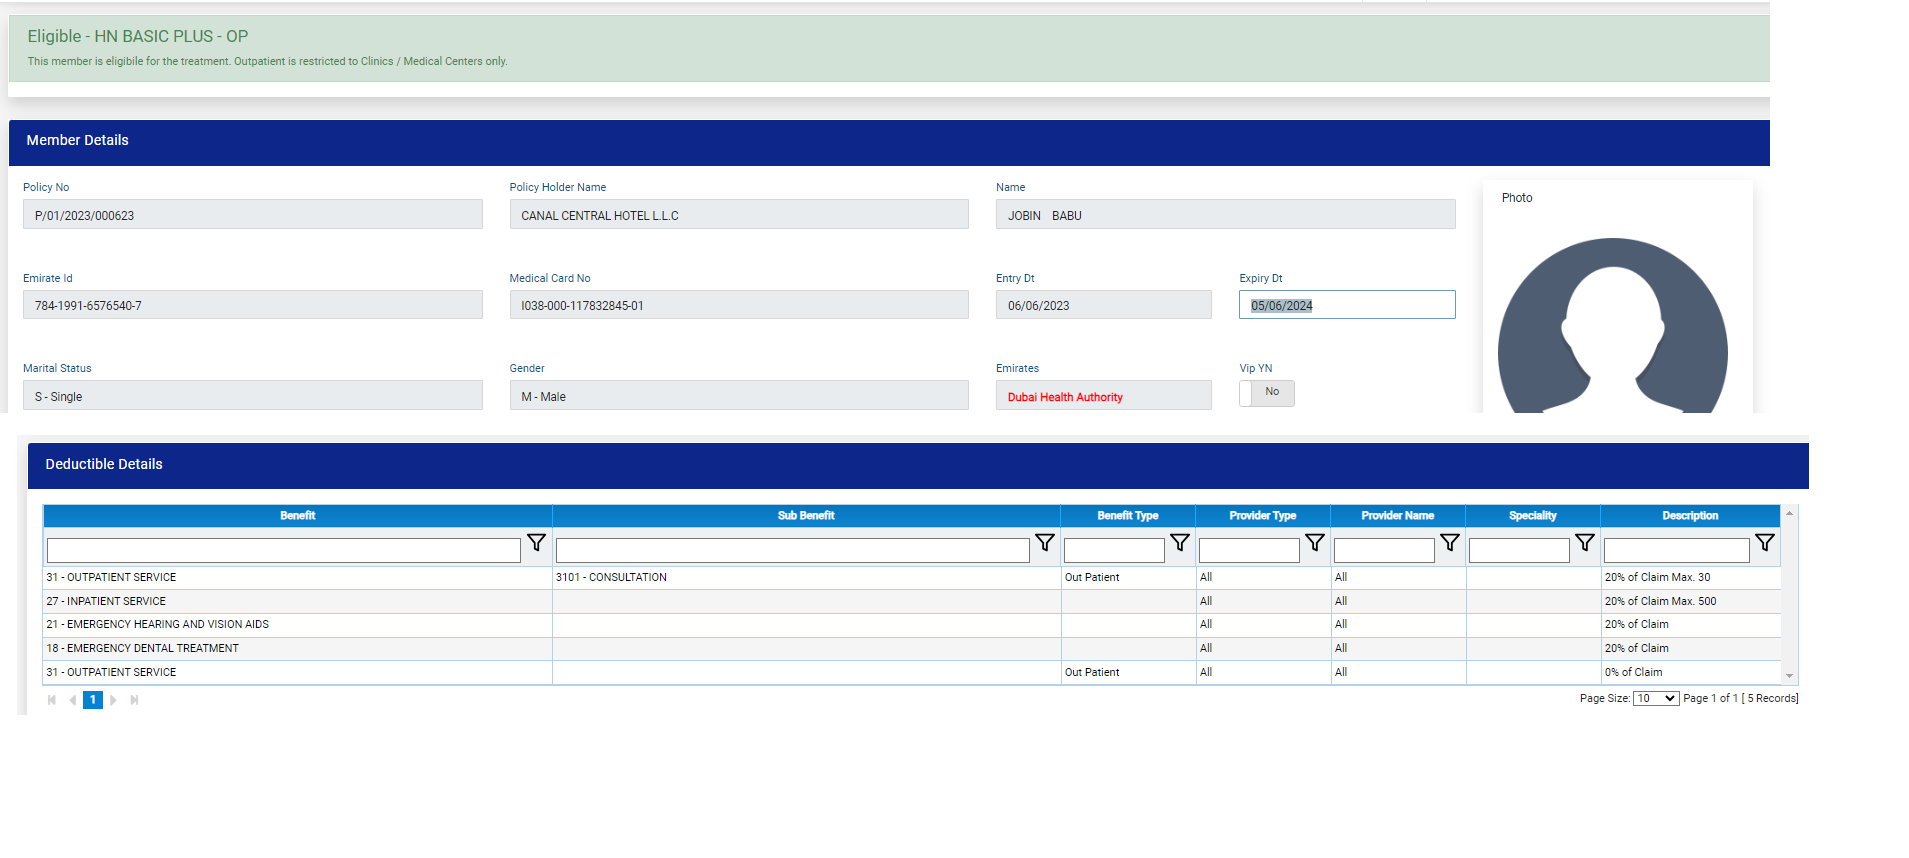Viewport: 1909px width, 858px height.
Task: Open the Benefit Type filter icon
Action: pyautogui.click(x=1180, y=543)
